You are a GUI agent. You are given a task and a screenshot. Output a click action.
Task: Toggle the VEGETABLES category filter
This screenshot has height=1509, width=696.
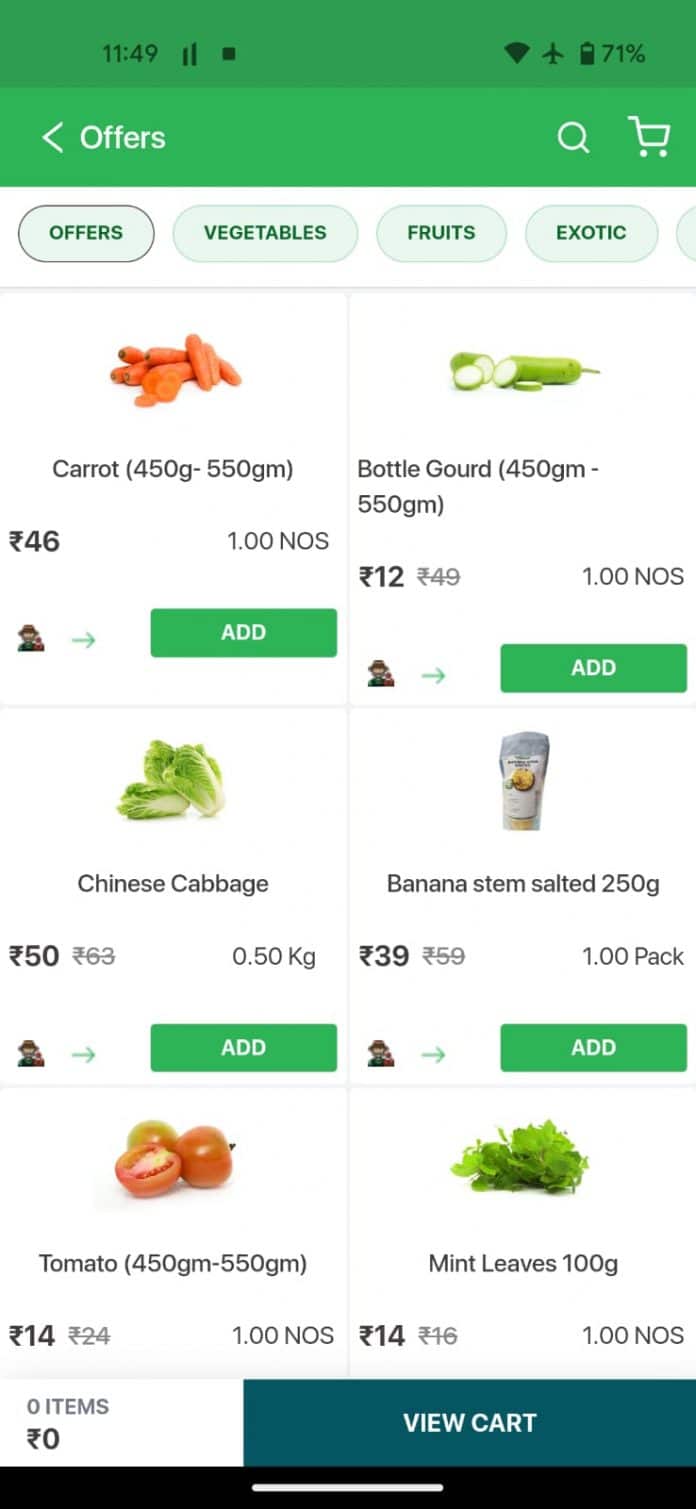click(x=265, y=233)
